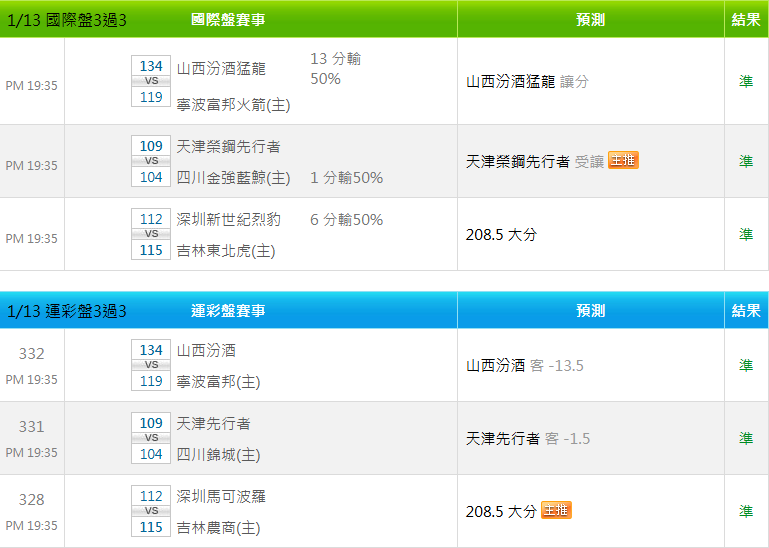
Task: Click the score 119 next to 寧波富邦火箭(主)
Action: click(151, 97)
